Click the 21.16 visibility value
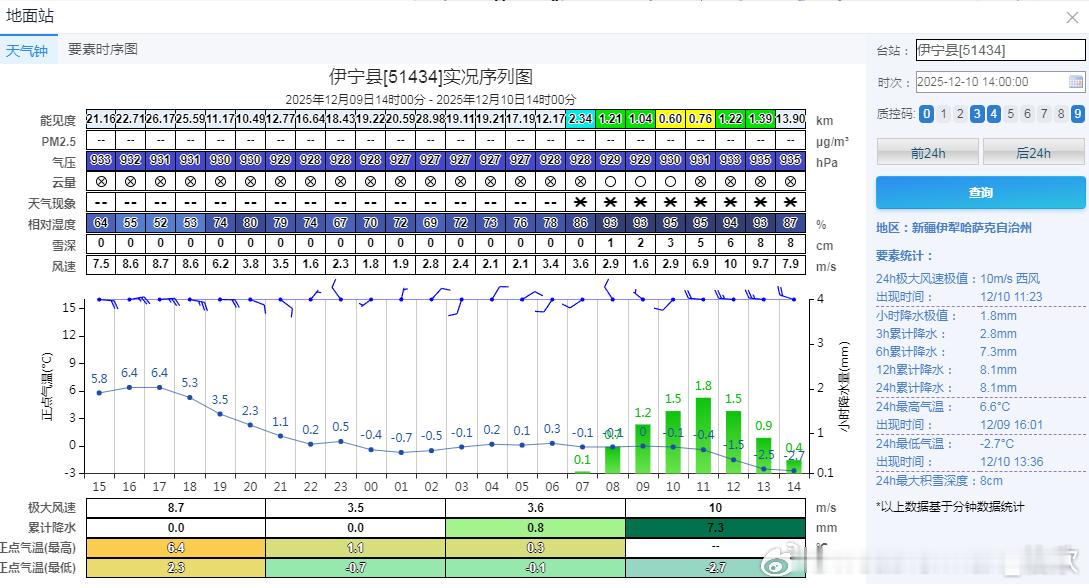Screen dimensions: 1089x588 tap(101, 119)
